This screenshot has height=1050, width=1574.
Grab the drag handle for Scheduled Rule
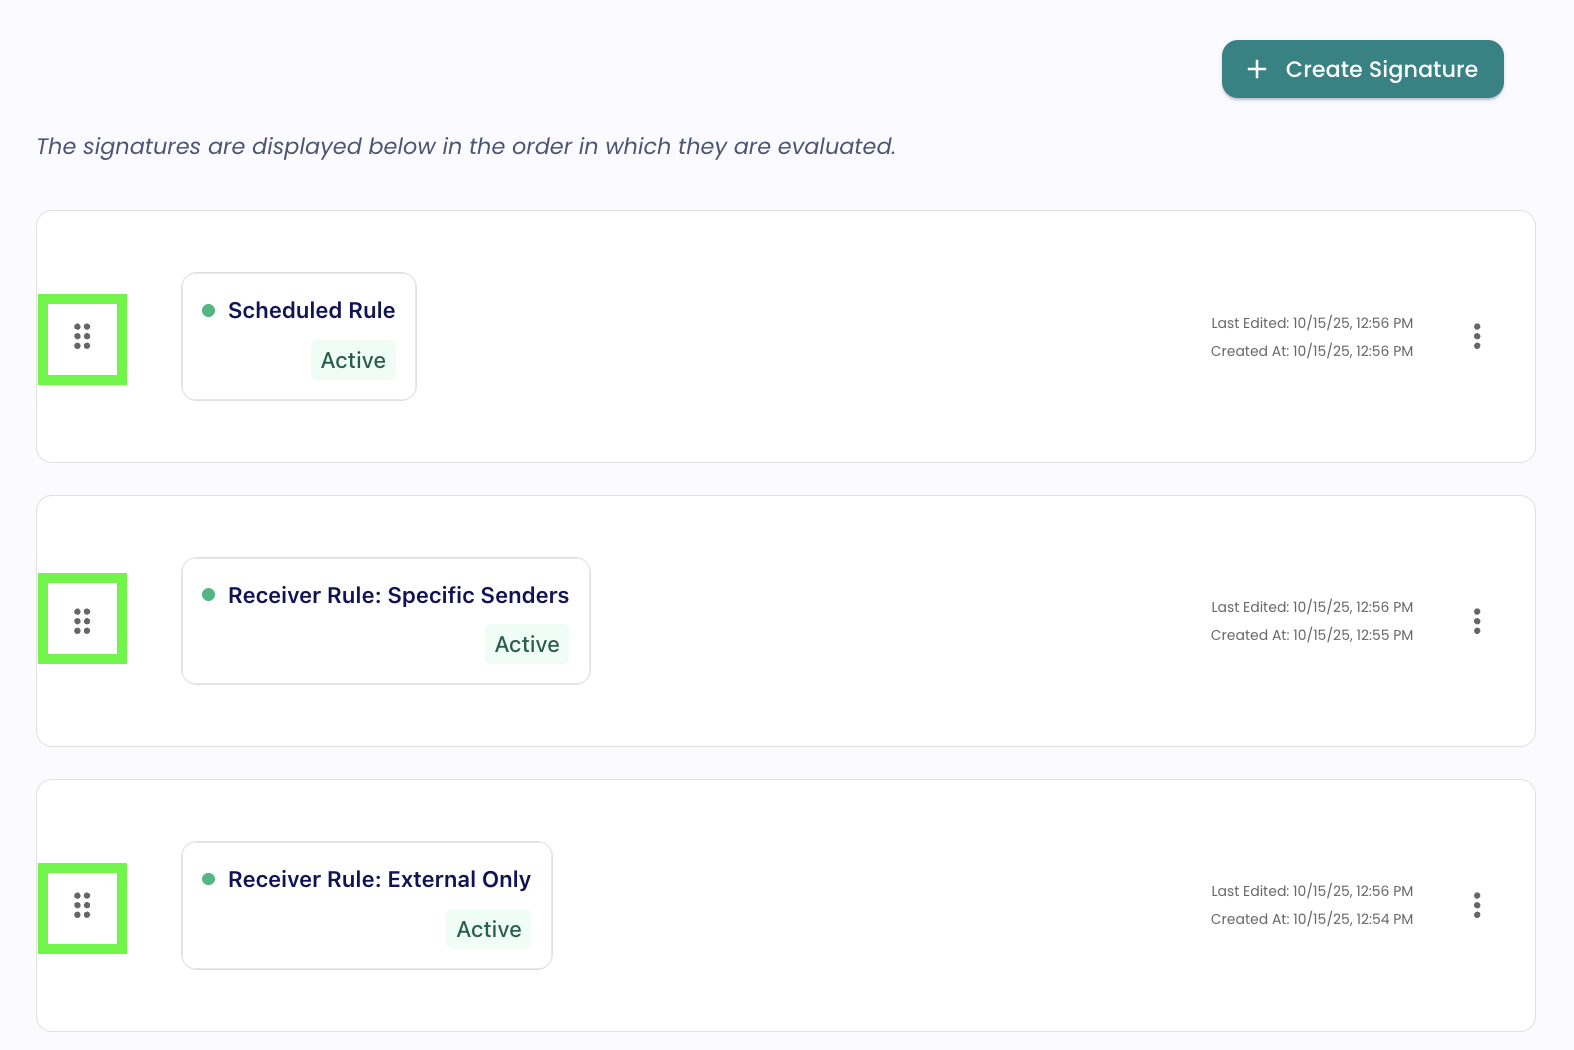(x=82, y=337)
